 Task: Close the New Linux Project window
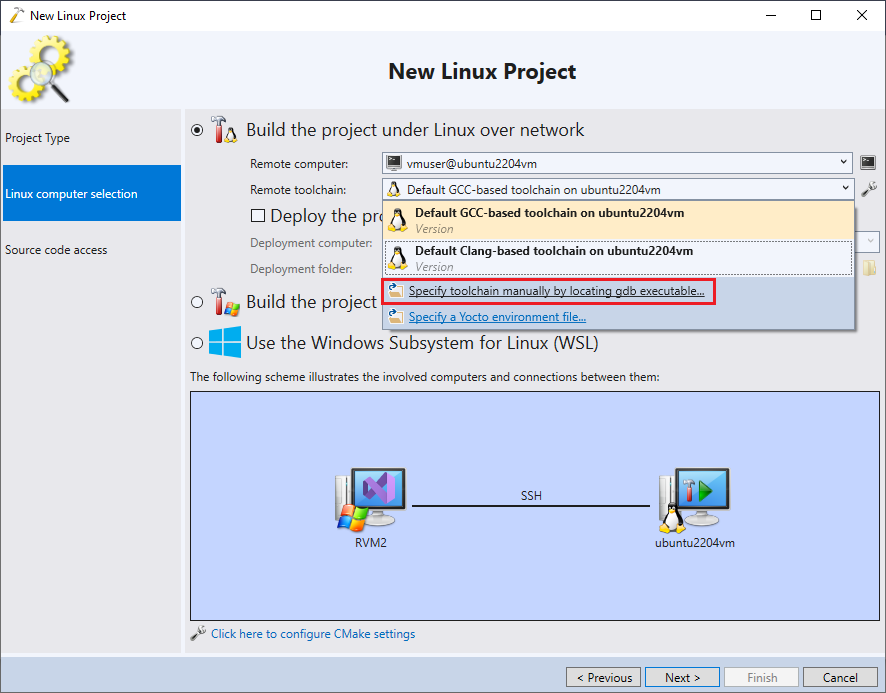pos(862,15)
